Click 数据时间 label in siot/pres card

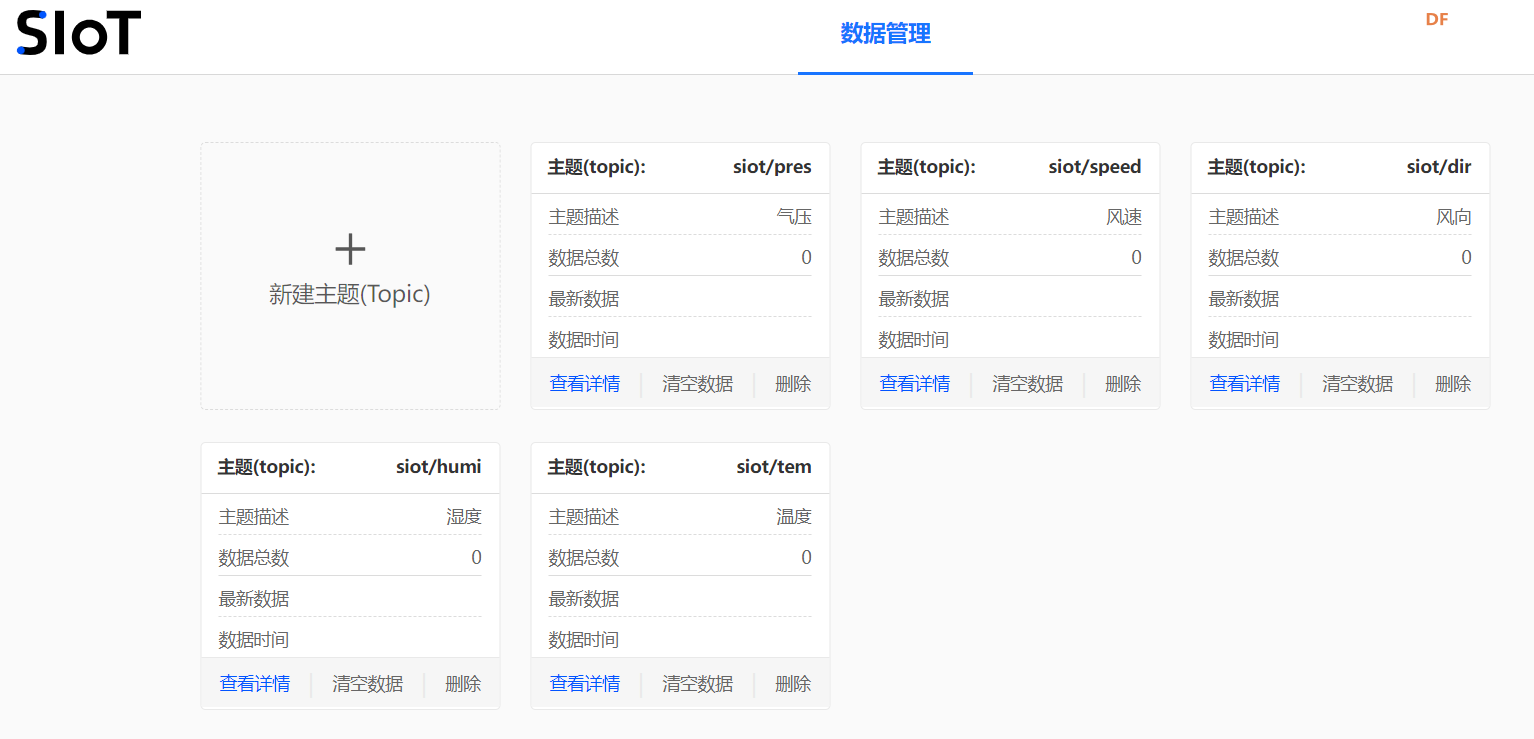(x=584, y=340)
